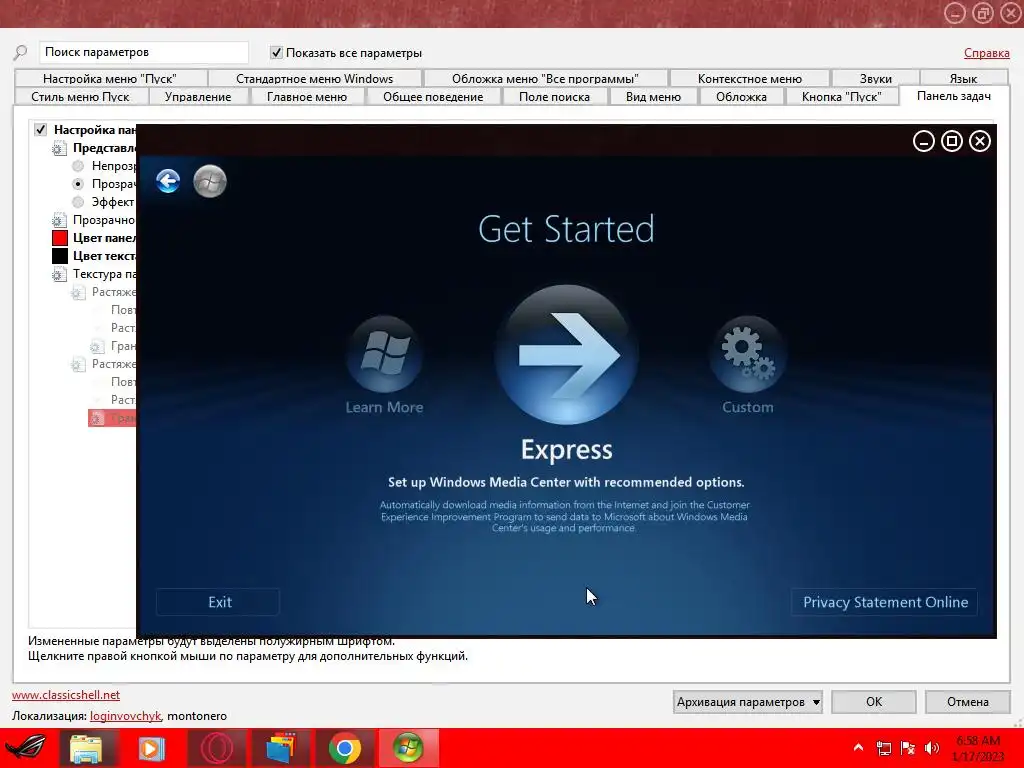The image size is (1024, 768).
Task: Click the search magnifier icon in settings
Action: pos(21,52)
